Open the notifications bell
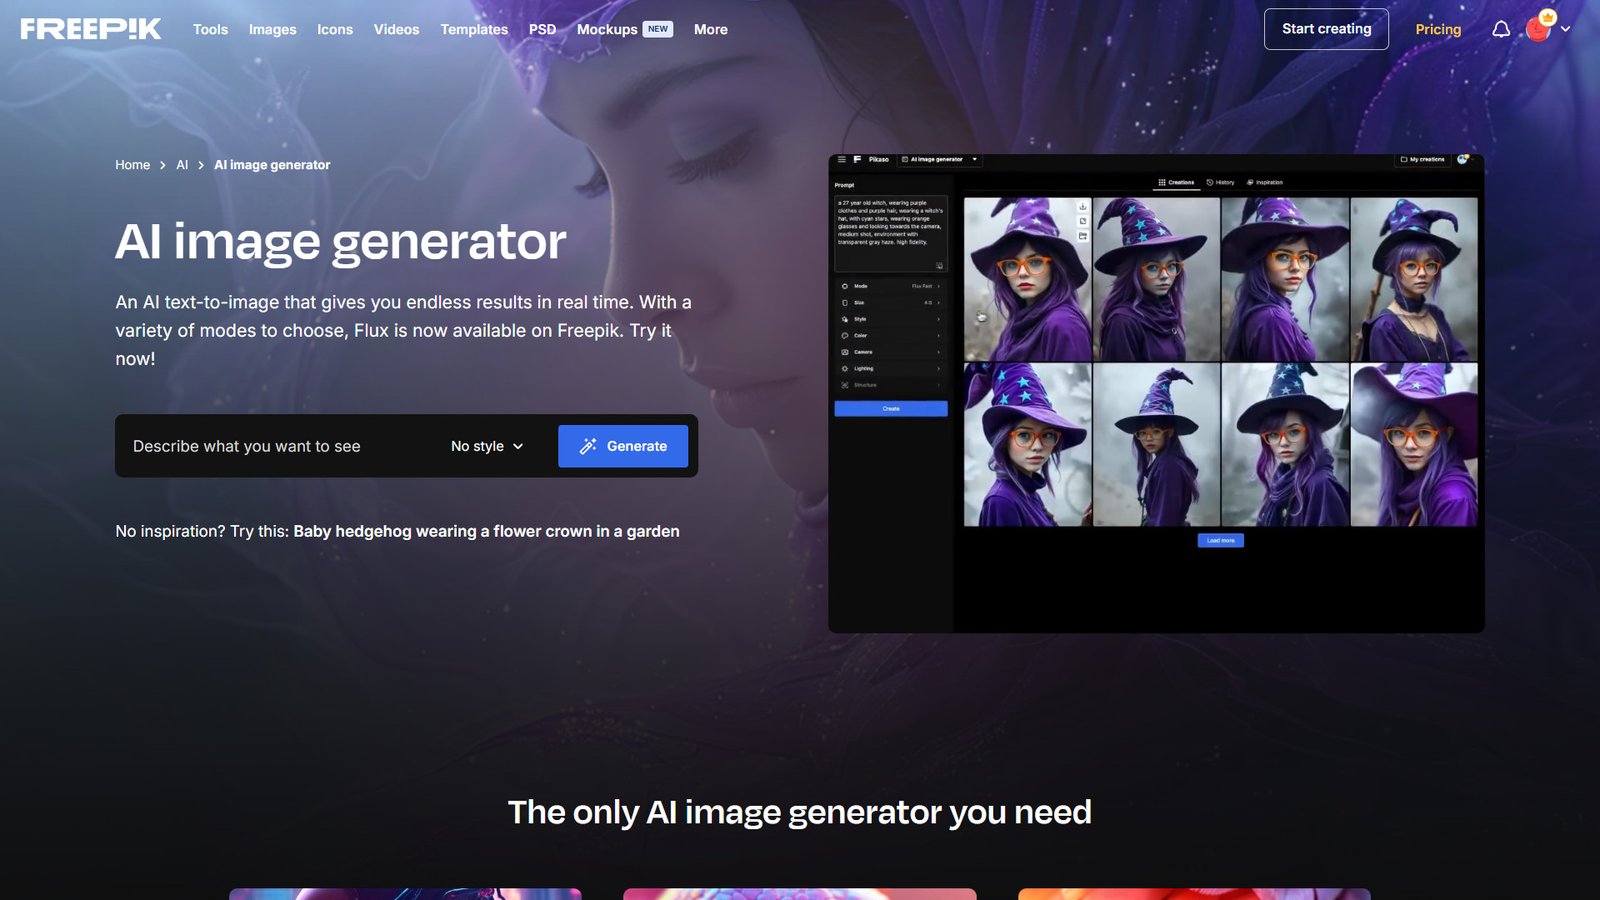Viewport: 1600px width, 900px height. coord(1501,29)
